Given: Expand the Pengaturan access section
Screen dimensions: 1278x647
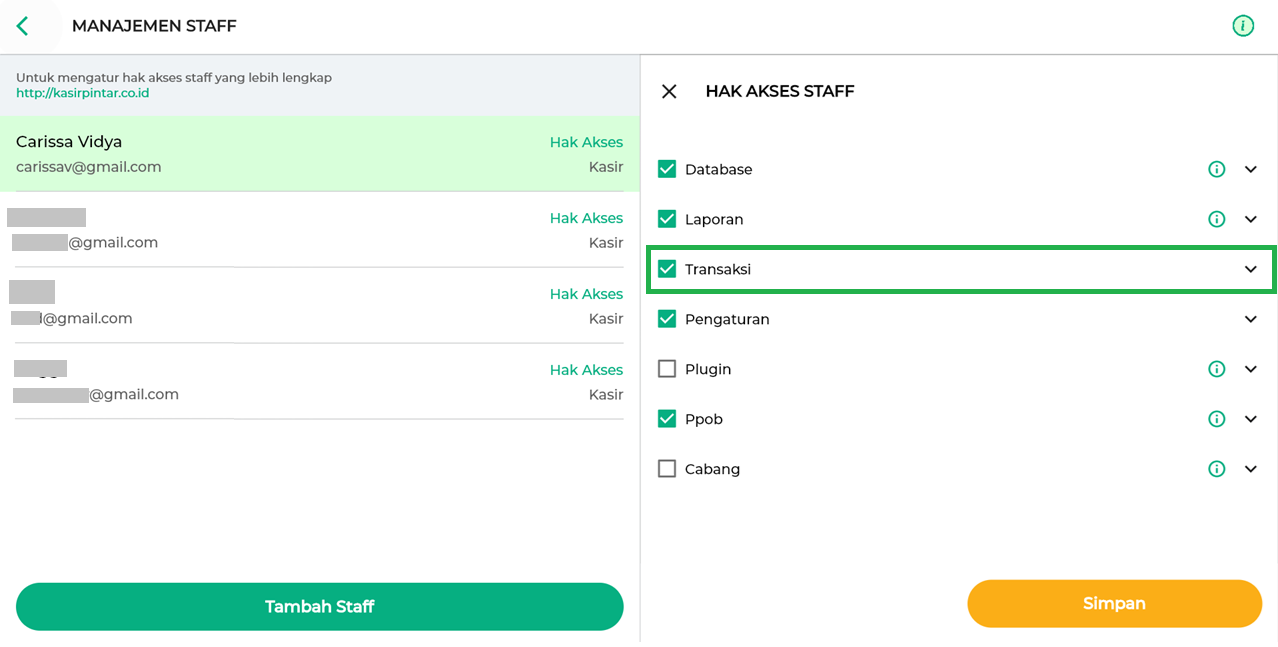Looking at the screenshot, I should (1250, 320).
